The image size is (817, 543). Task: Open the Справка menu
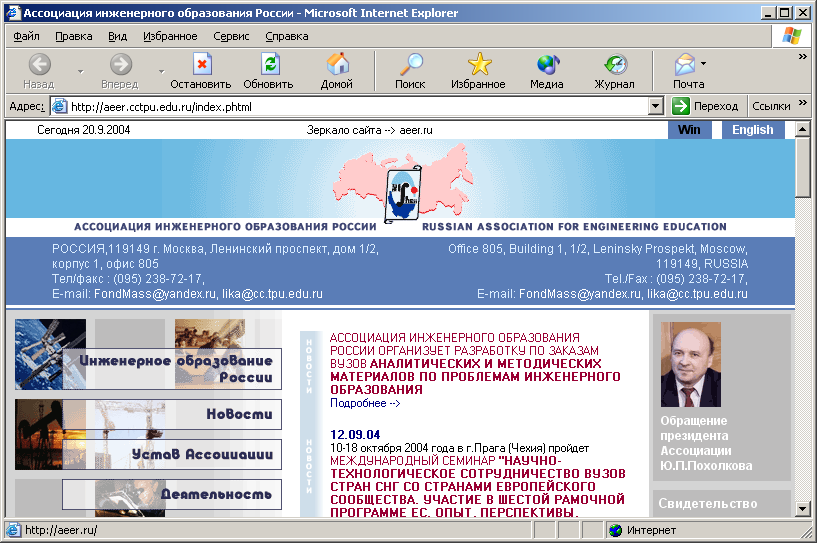[287, 36]
